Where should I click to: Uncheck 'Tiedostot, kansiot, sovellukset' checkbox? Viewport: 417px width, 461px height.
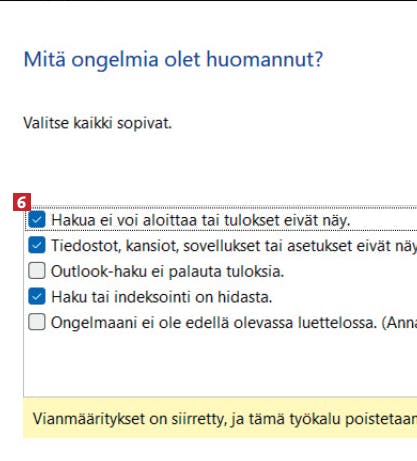(37, 245)
